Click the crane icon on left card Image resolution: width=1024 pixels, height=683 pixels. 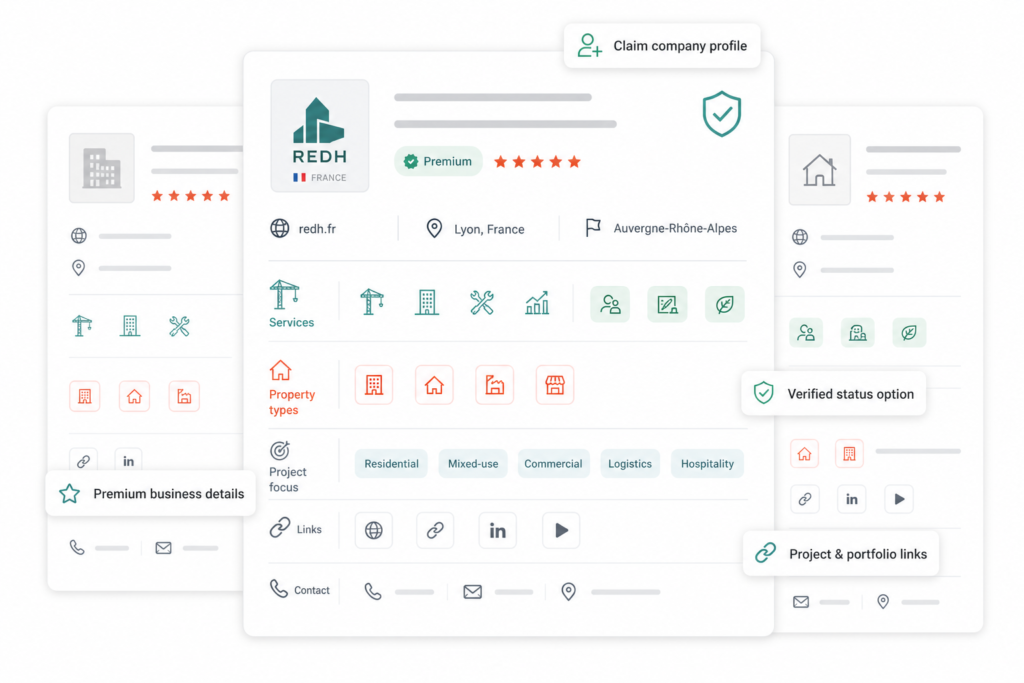click(x=82, y=325)
